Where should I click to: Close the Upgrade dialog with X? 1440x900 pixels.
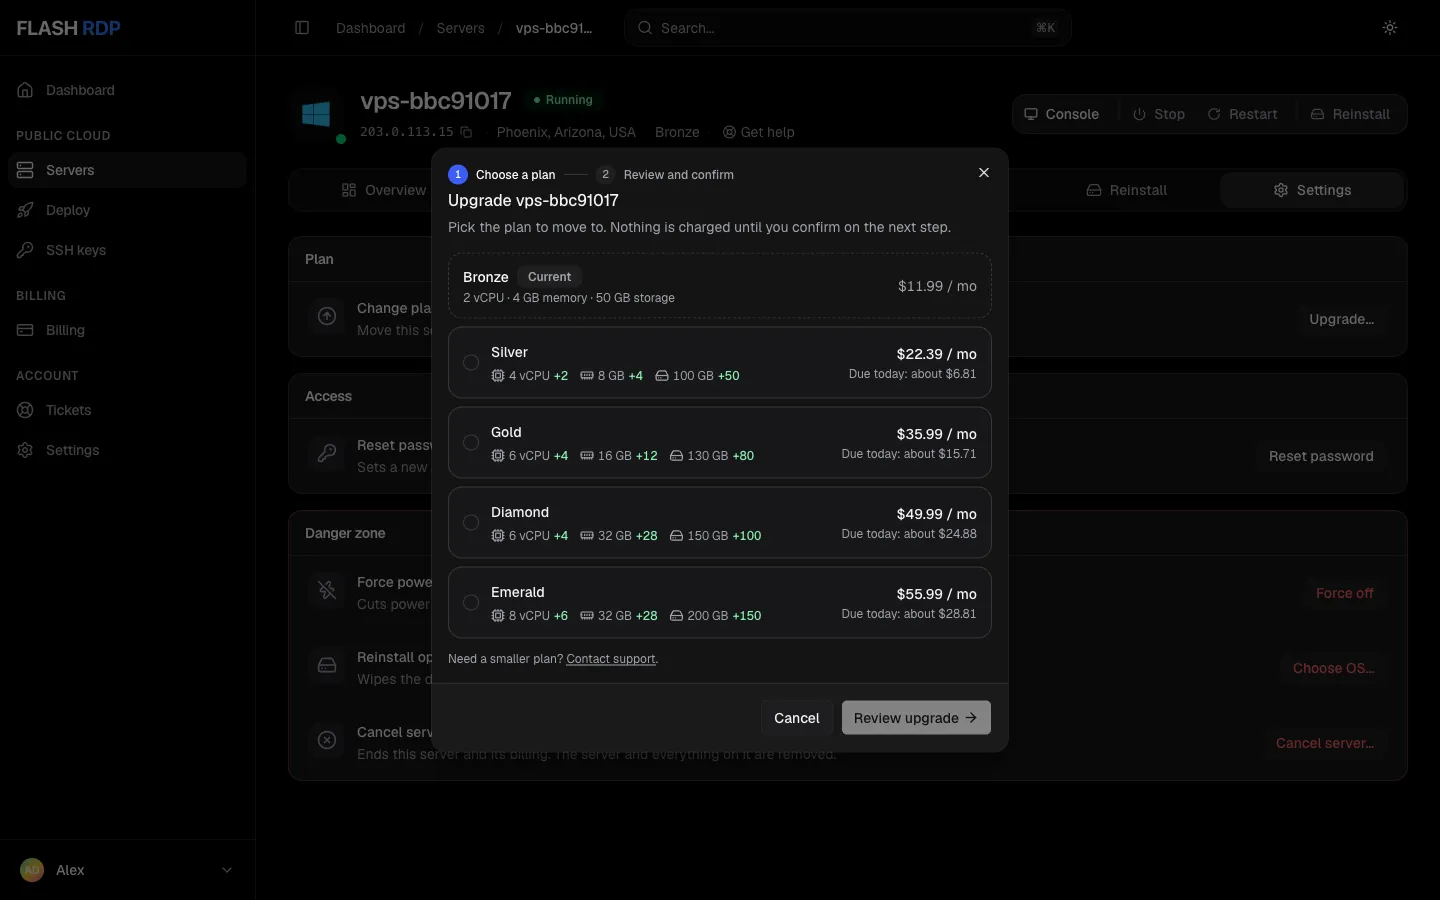click(984, 173)
